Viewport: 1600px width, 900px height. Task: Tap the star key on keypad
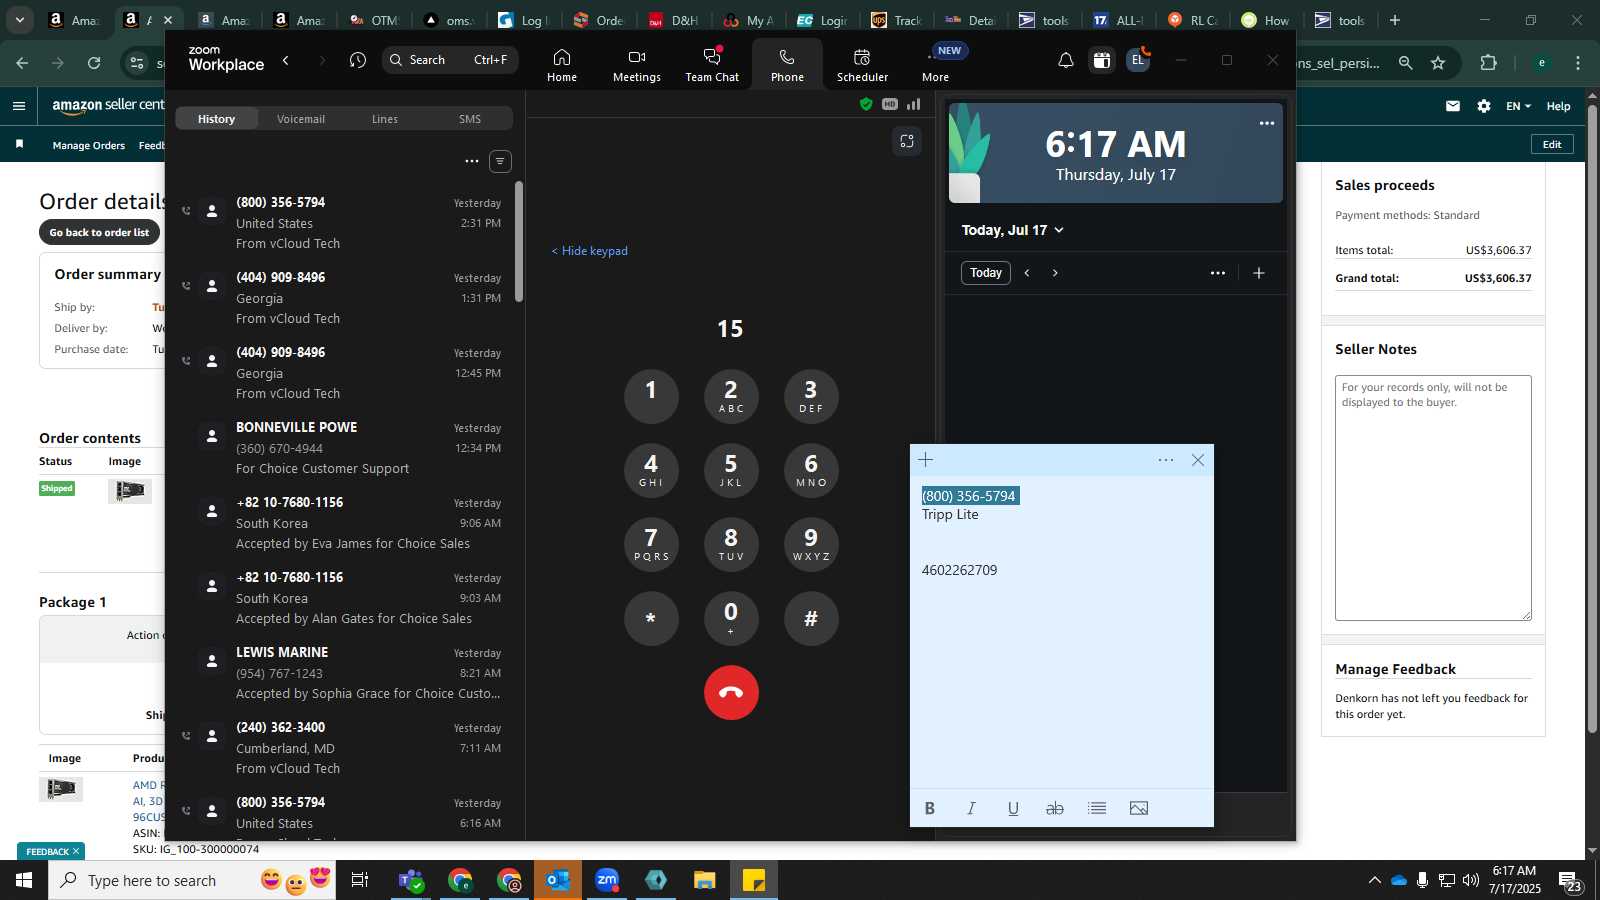tap(651, 618)
